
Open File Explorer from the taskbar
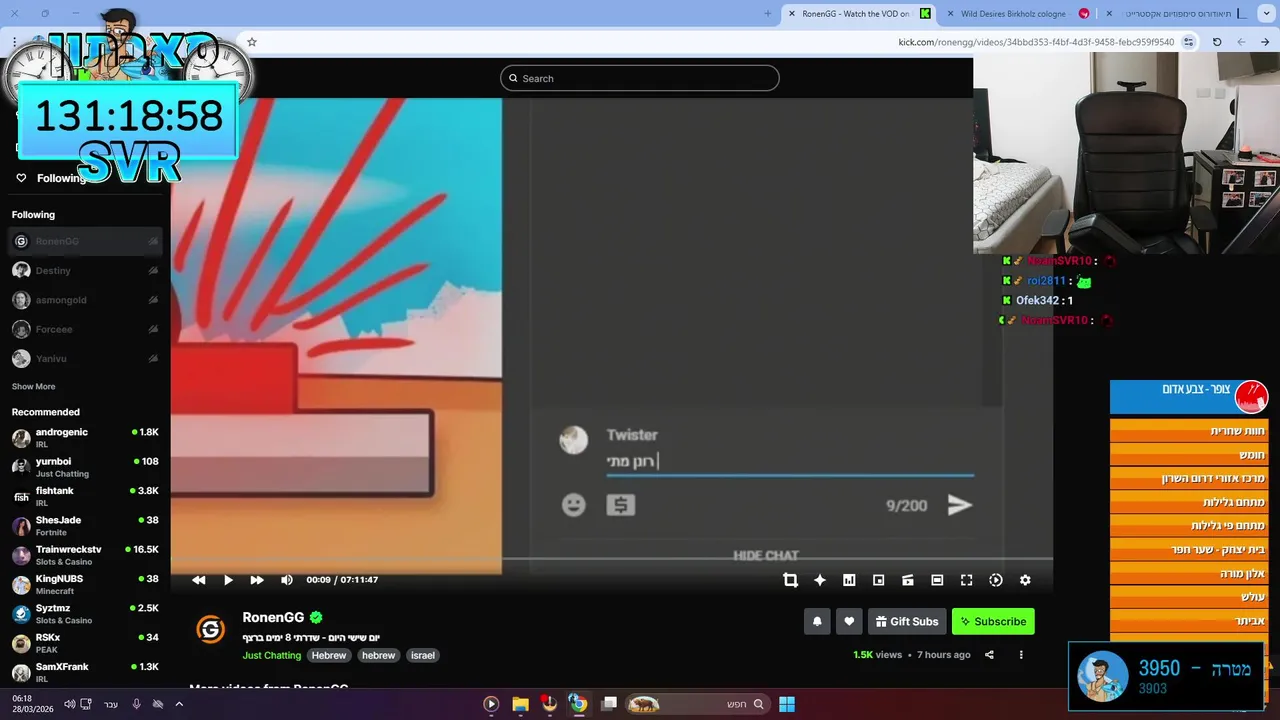[520, 704]
